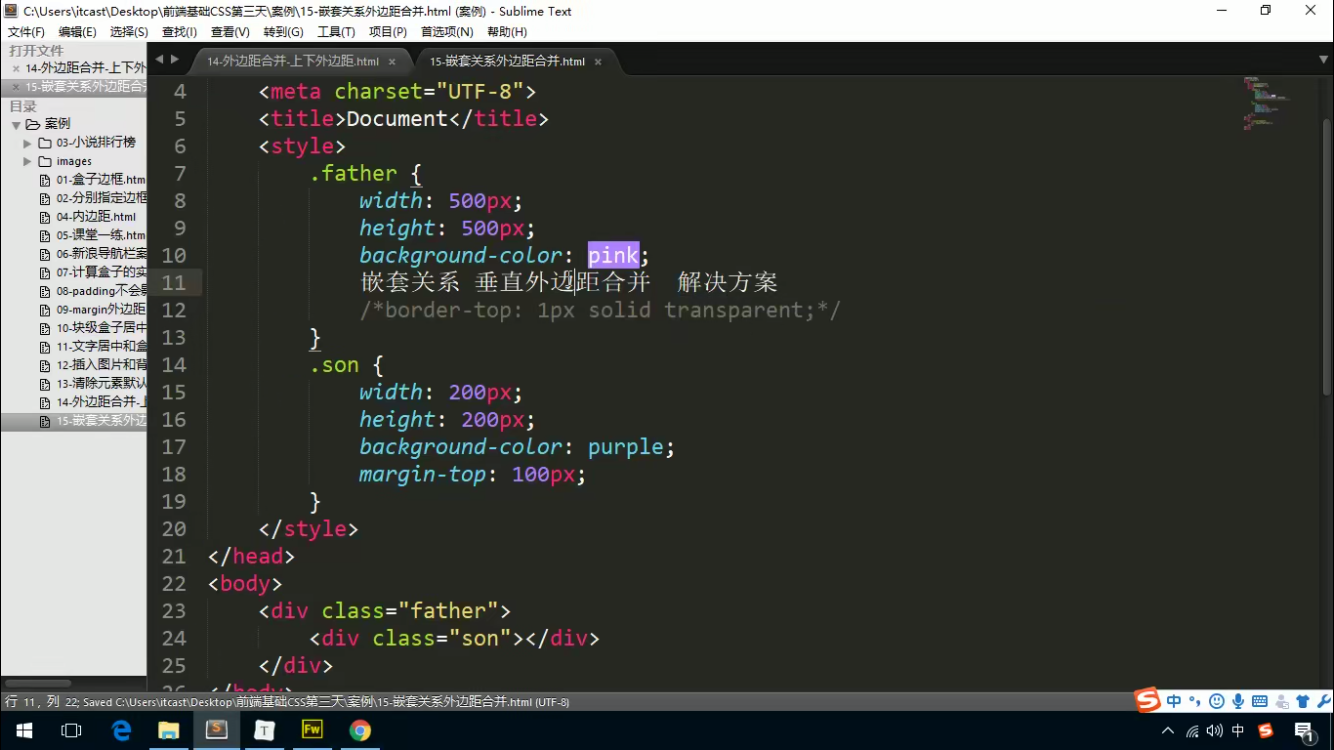Switch to the 14-外边距合并-上下外边距.html tab
The width and height of the screenshot is (1334, 750).
pos(293,61)
